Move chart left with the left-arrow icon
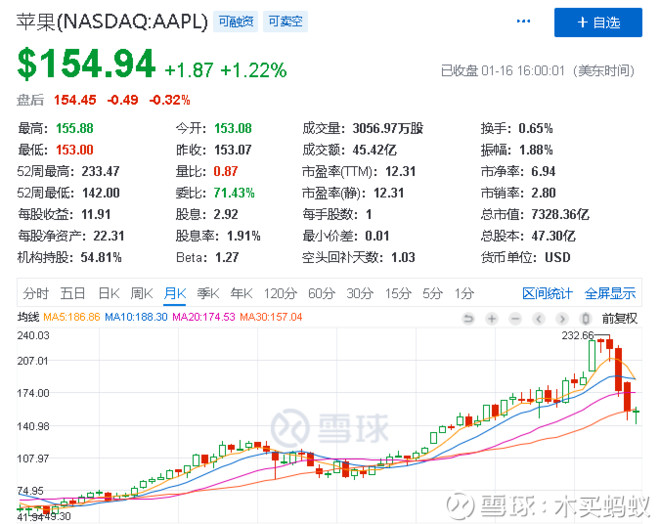Screen dimensions: 660x524 [539, 319]
